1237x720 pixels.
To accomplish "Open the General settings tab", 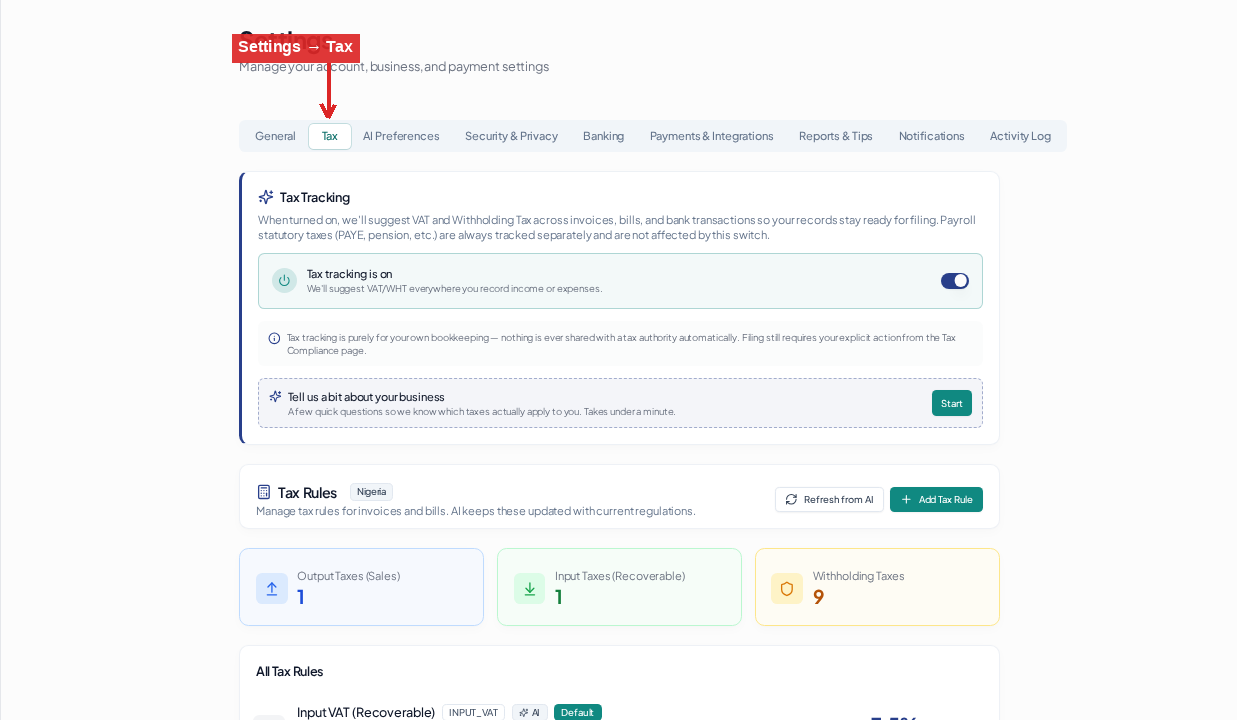I will 275,136.
